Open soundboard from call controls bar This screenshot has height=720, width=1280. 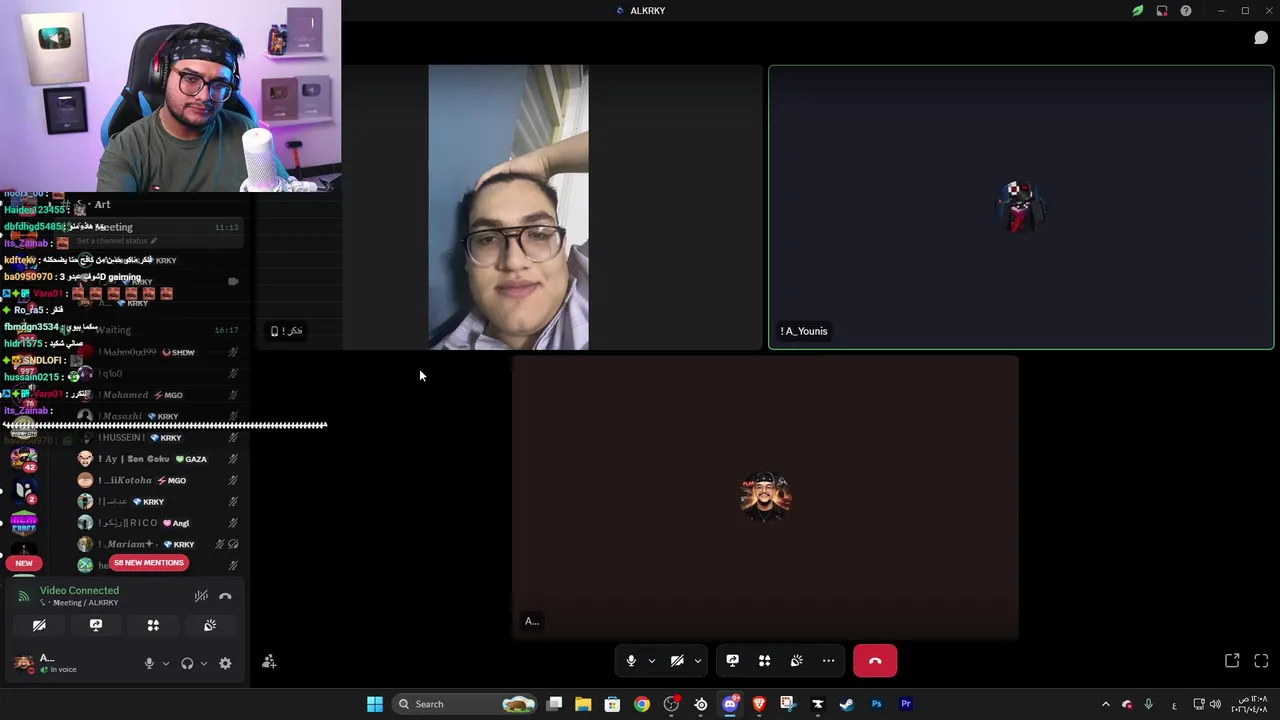(796, 661)
